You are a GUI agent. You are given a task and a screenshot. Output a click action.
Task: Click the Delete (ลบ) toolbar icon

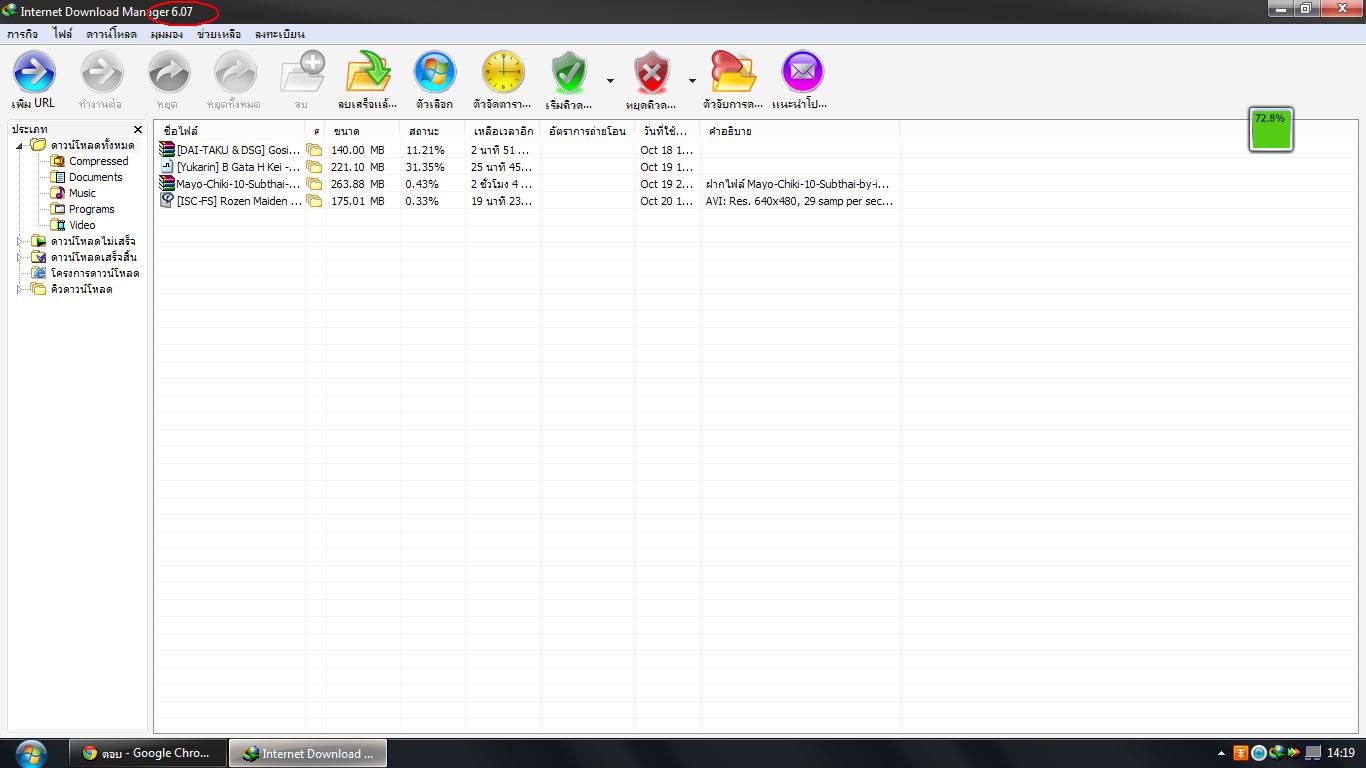click(302, 72)
